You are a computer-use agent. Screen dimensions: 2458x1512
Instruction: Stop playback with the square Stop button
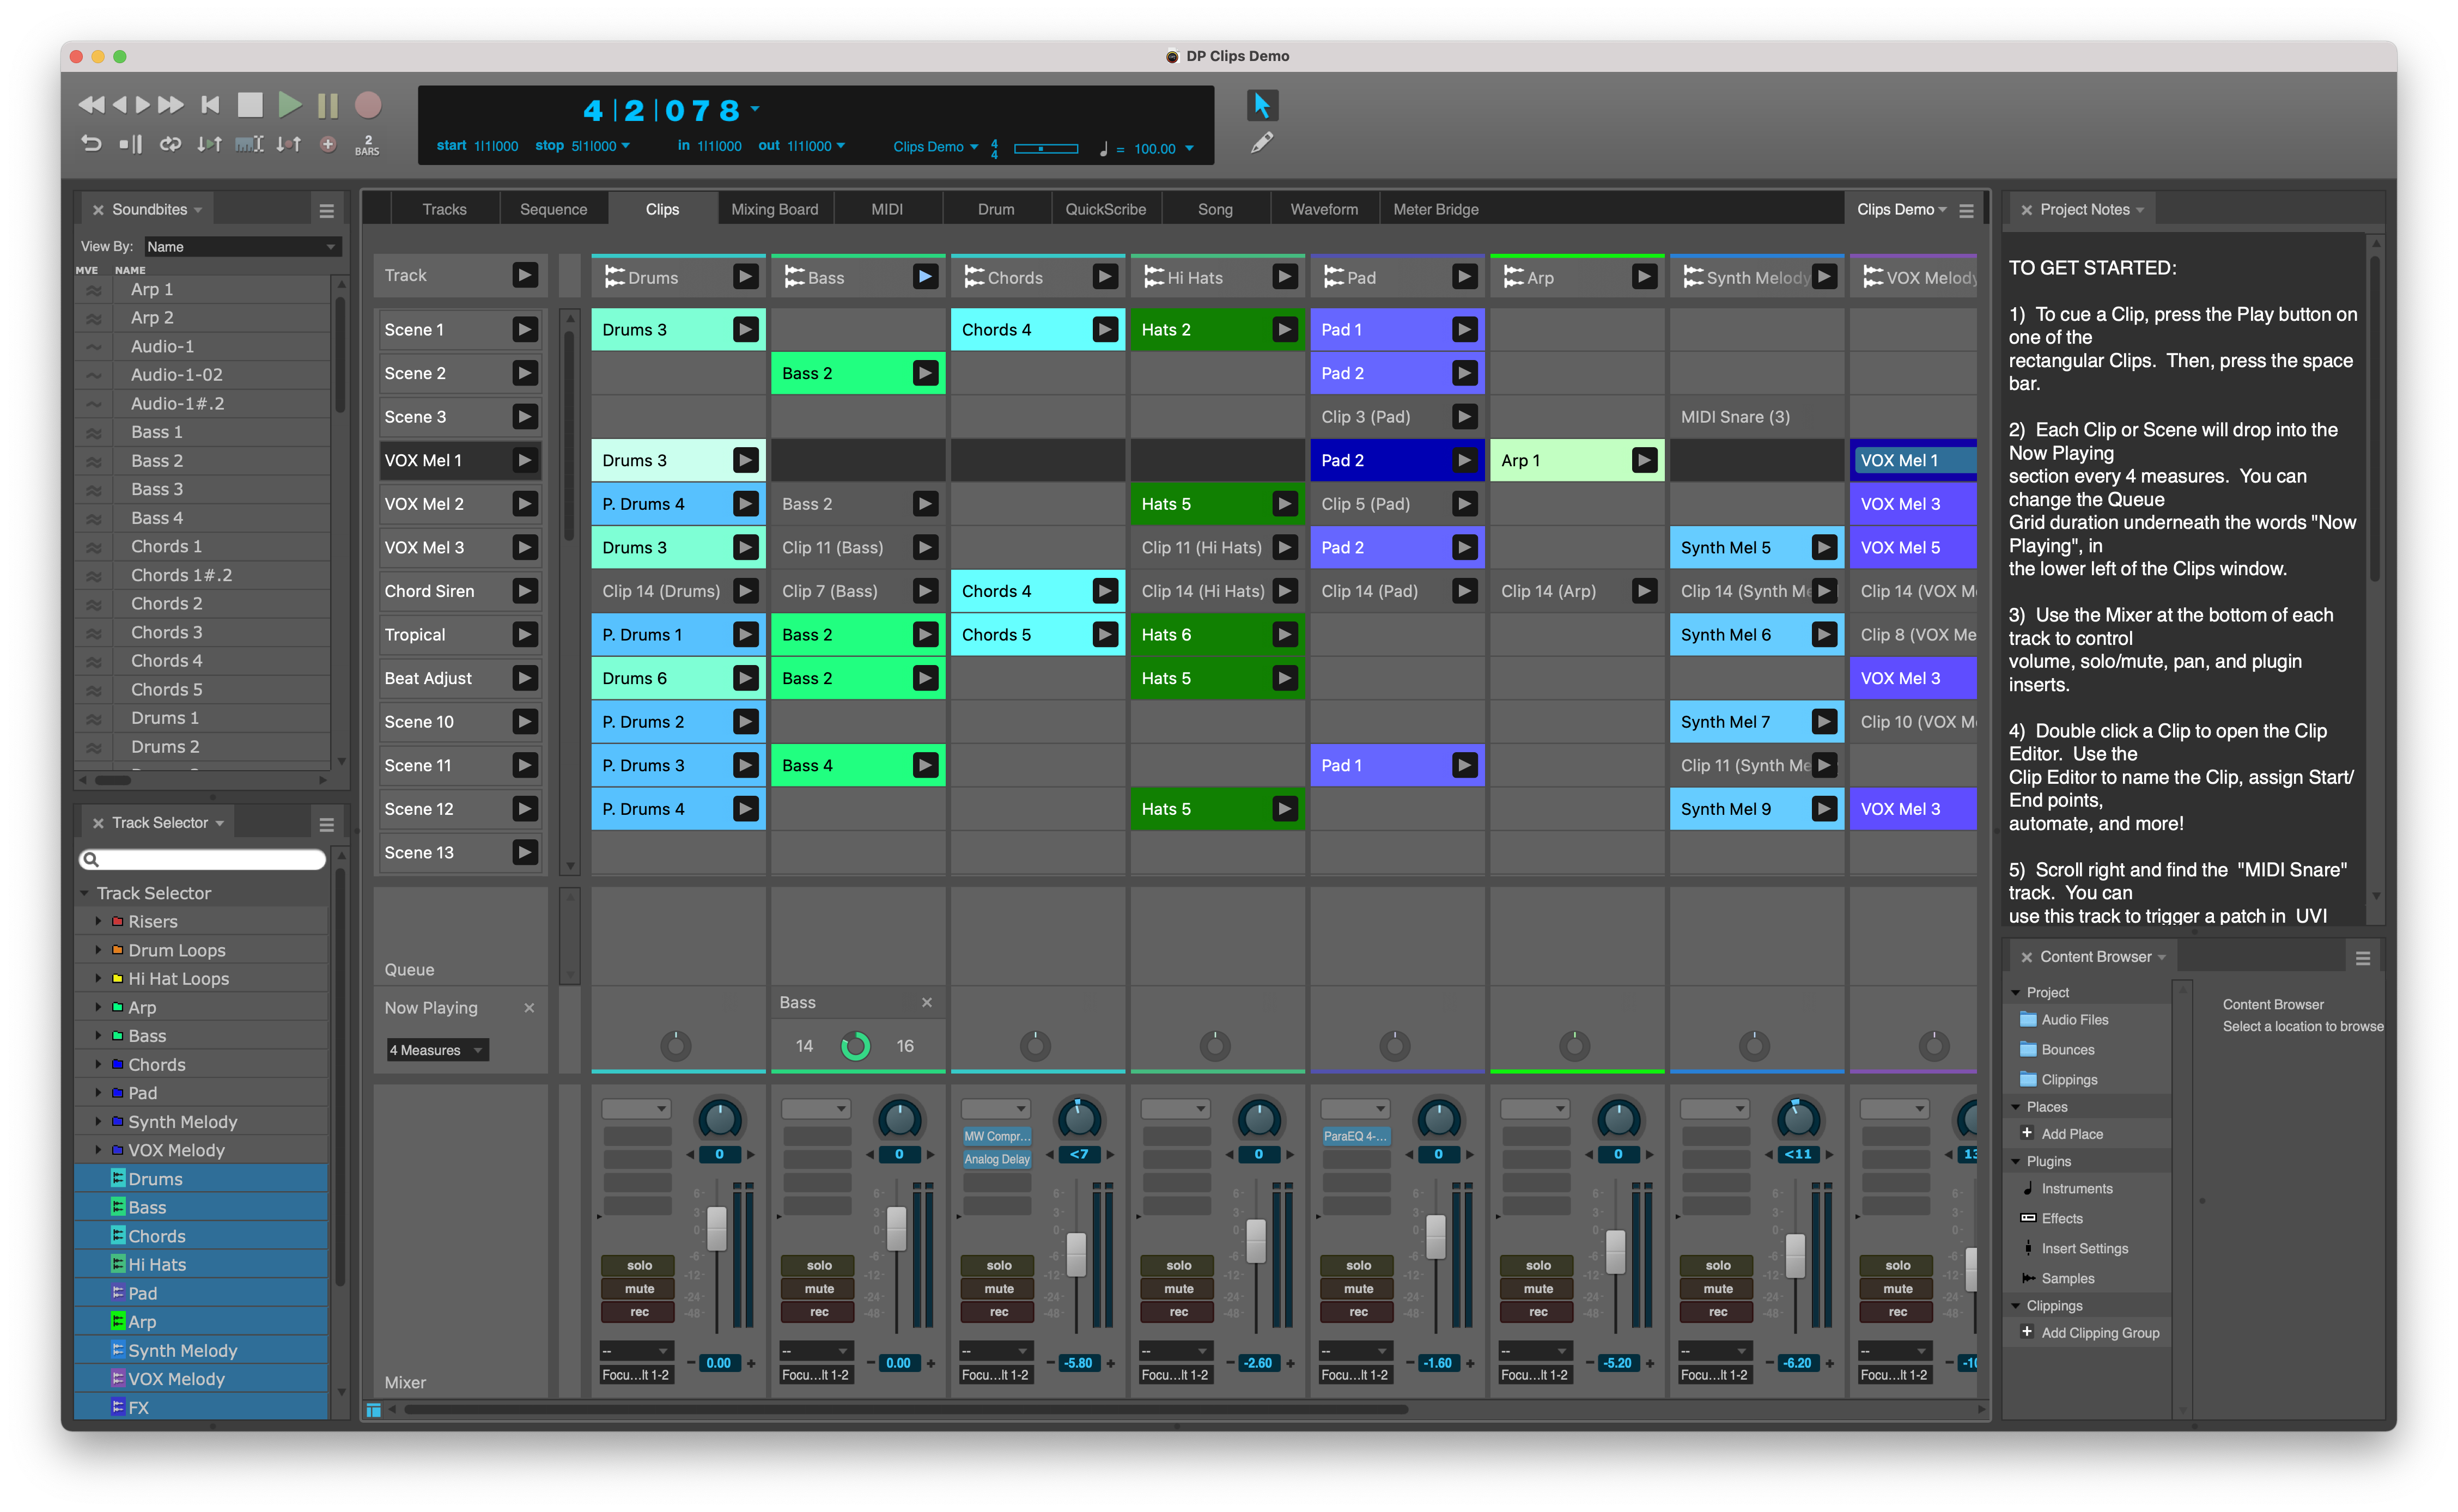pyautogui.click(x=250, y=104)
